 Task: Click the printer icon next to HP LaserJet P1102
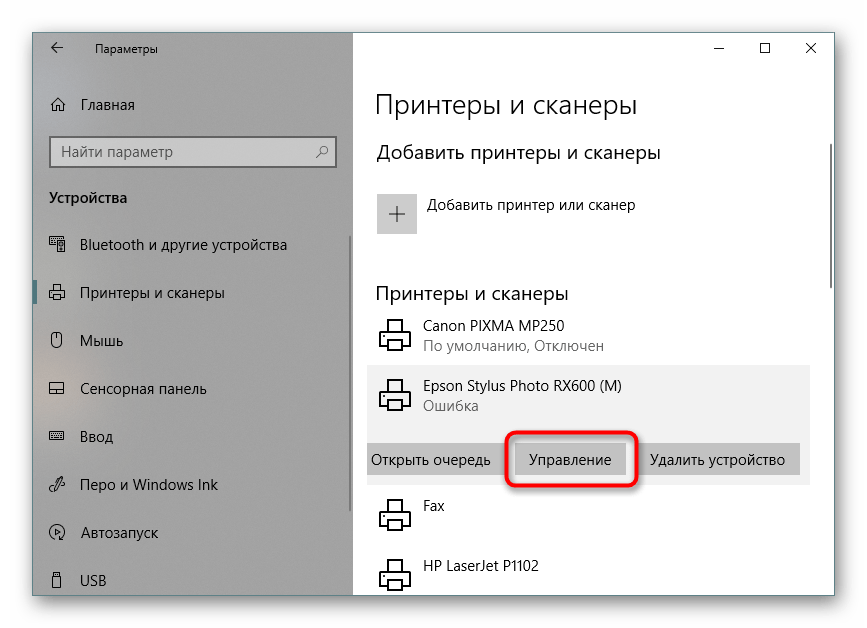coord(395,573)
